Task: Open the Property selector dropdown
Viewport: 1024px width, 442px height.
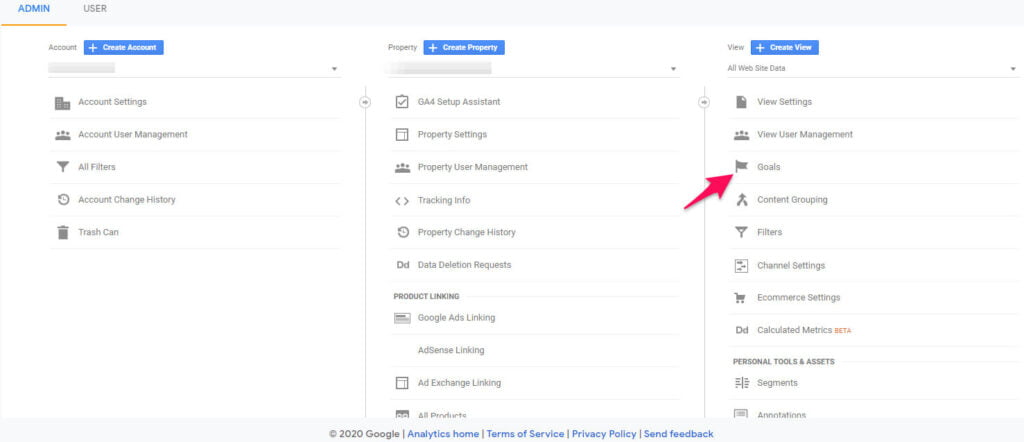Action: (534, 68)
